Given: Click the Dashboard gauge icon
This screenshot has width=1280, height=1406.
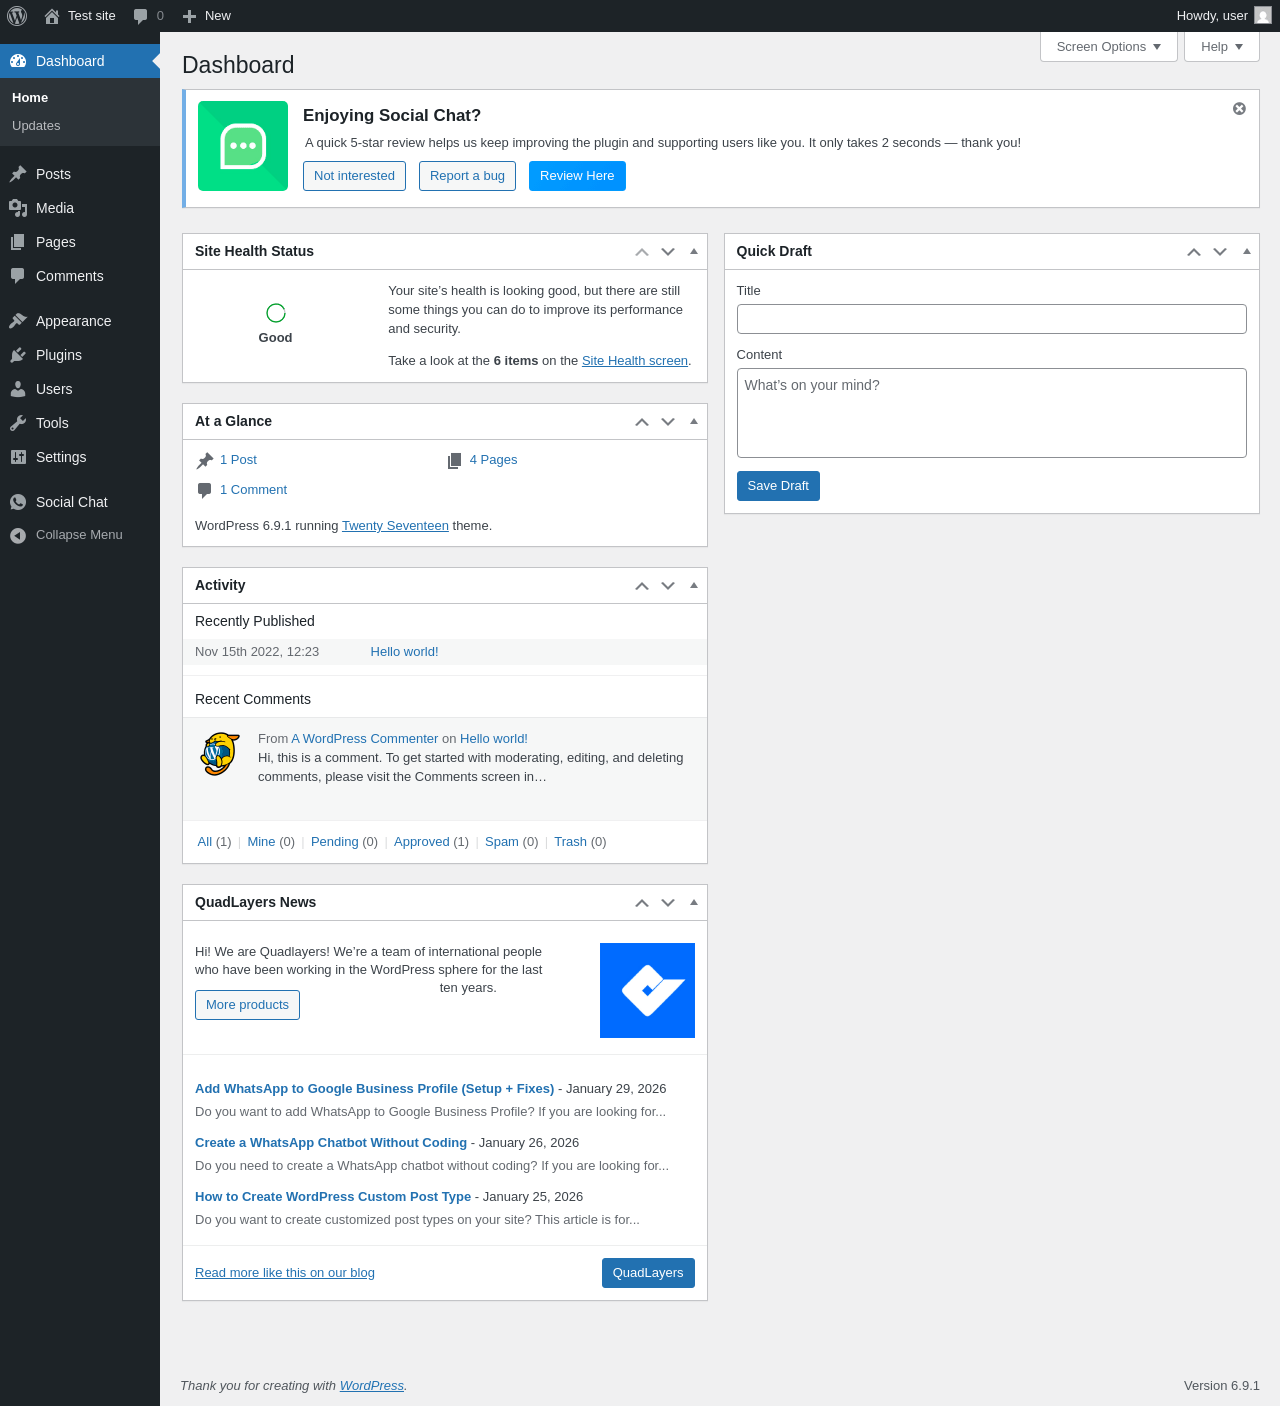Looking at the screenshot, I should [18, 61].
